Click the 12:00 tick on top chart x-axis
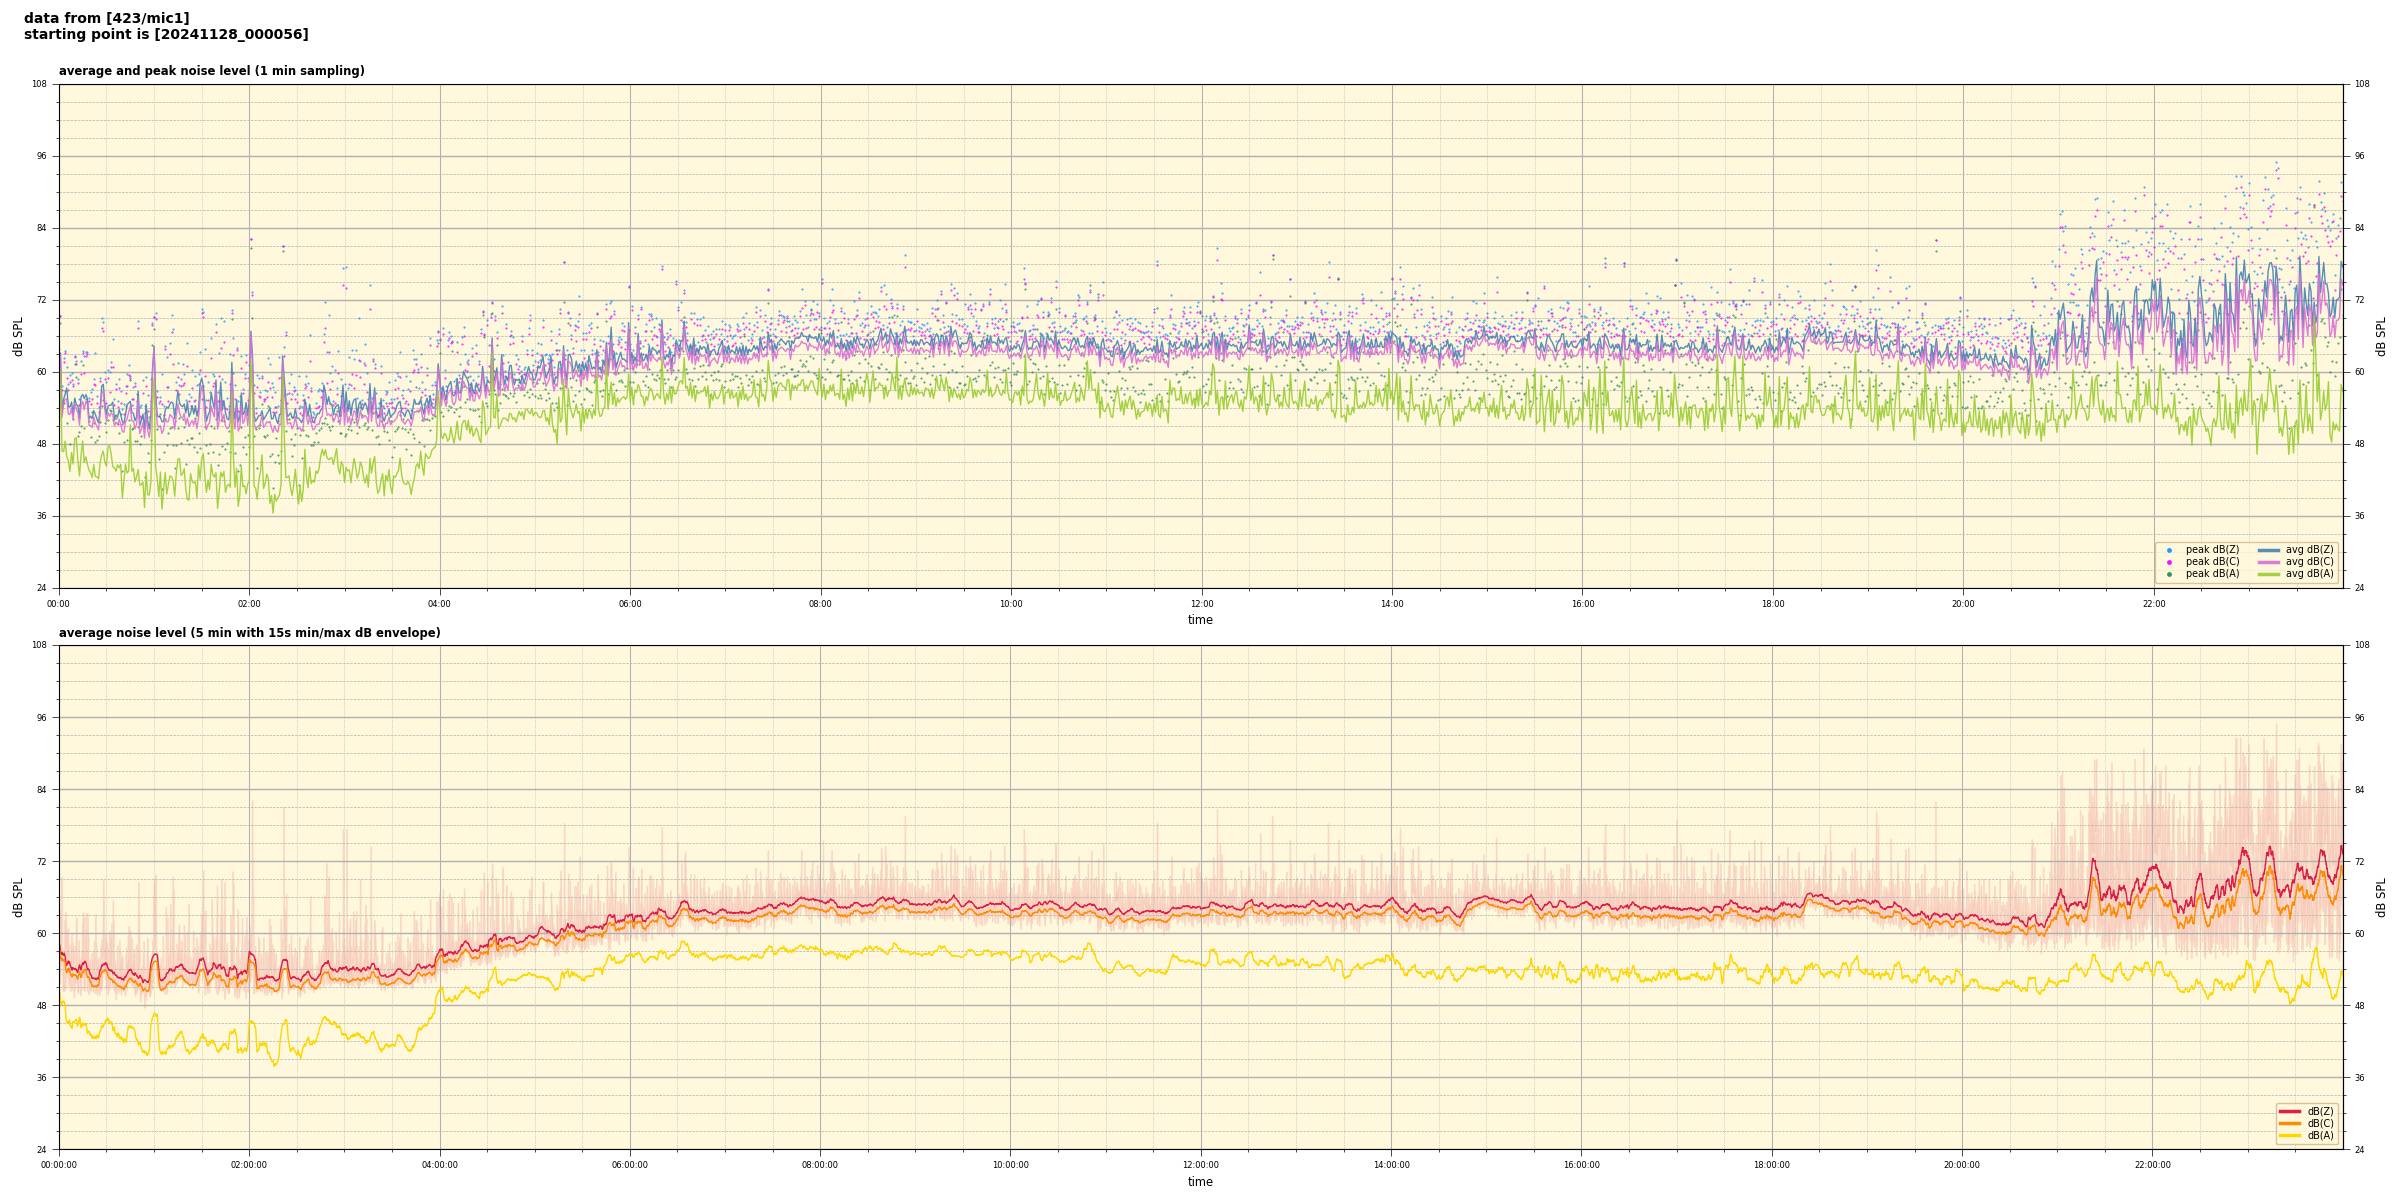Screen dimensions: 2400x1200 point(1201,604)
